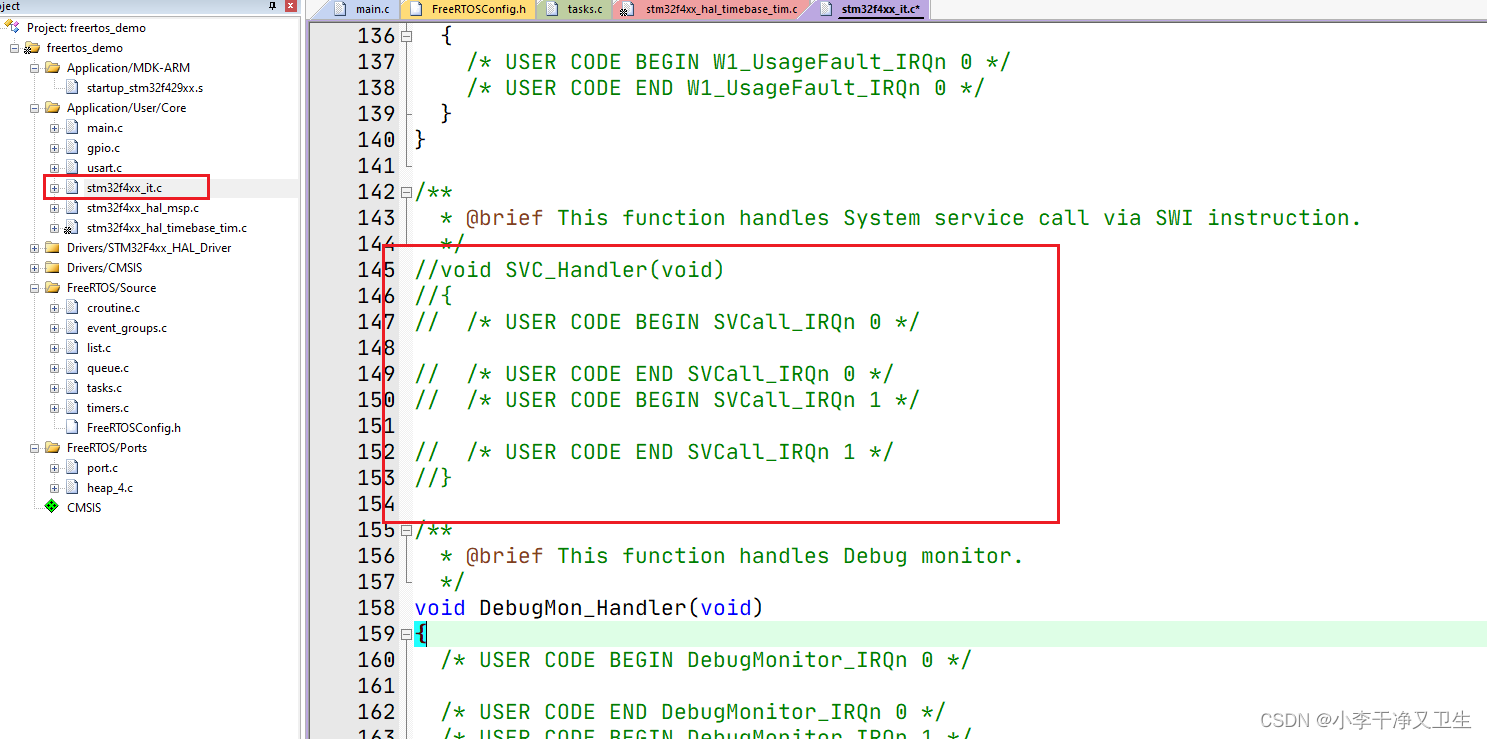Expand the usart.c tree node
The image size is (1487, 739).
[x=54, y=167]
